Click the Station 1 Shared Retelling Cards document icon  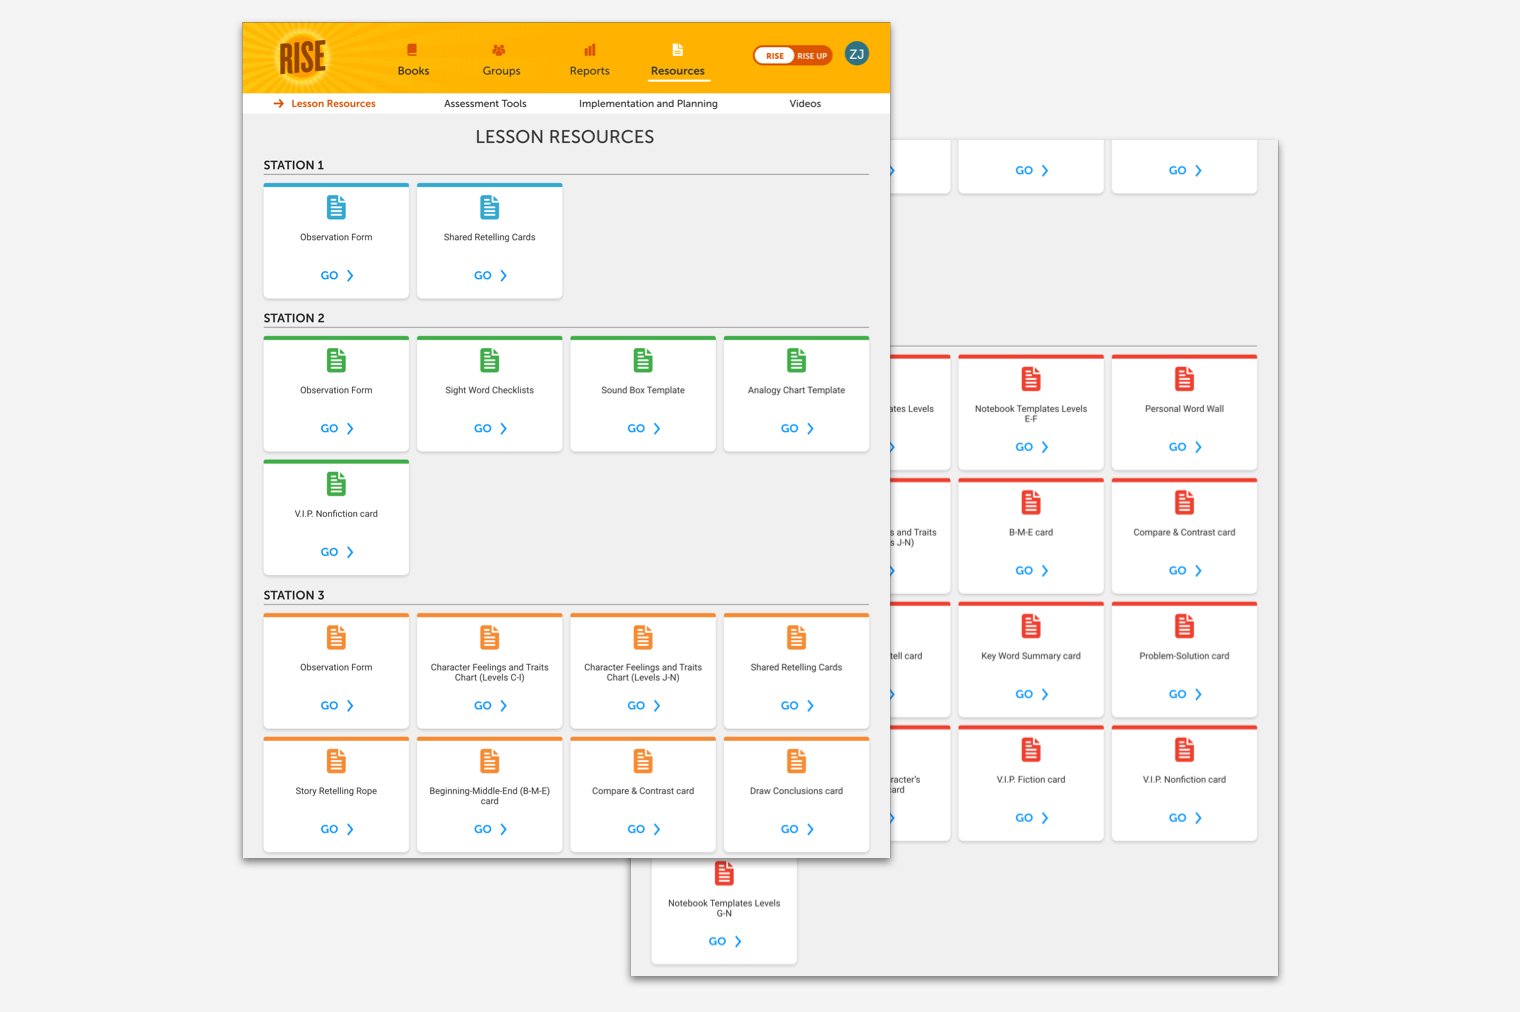(x=489, y=208)
